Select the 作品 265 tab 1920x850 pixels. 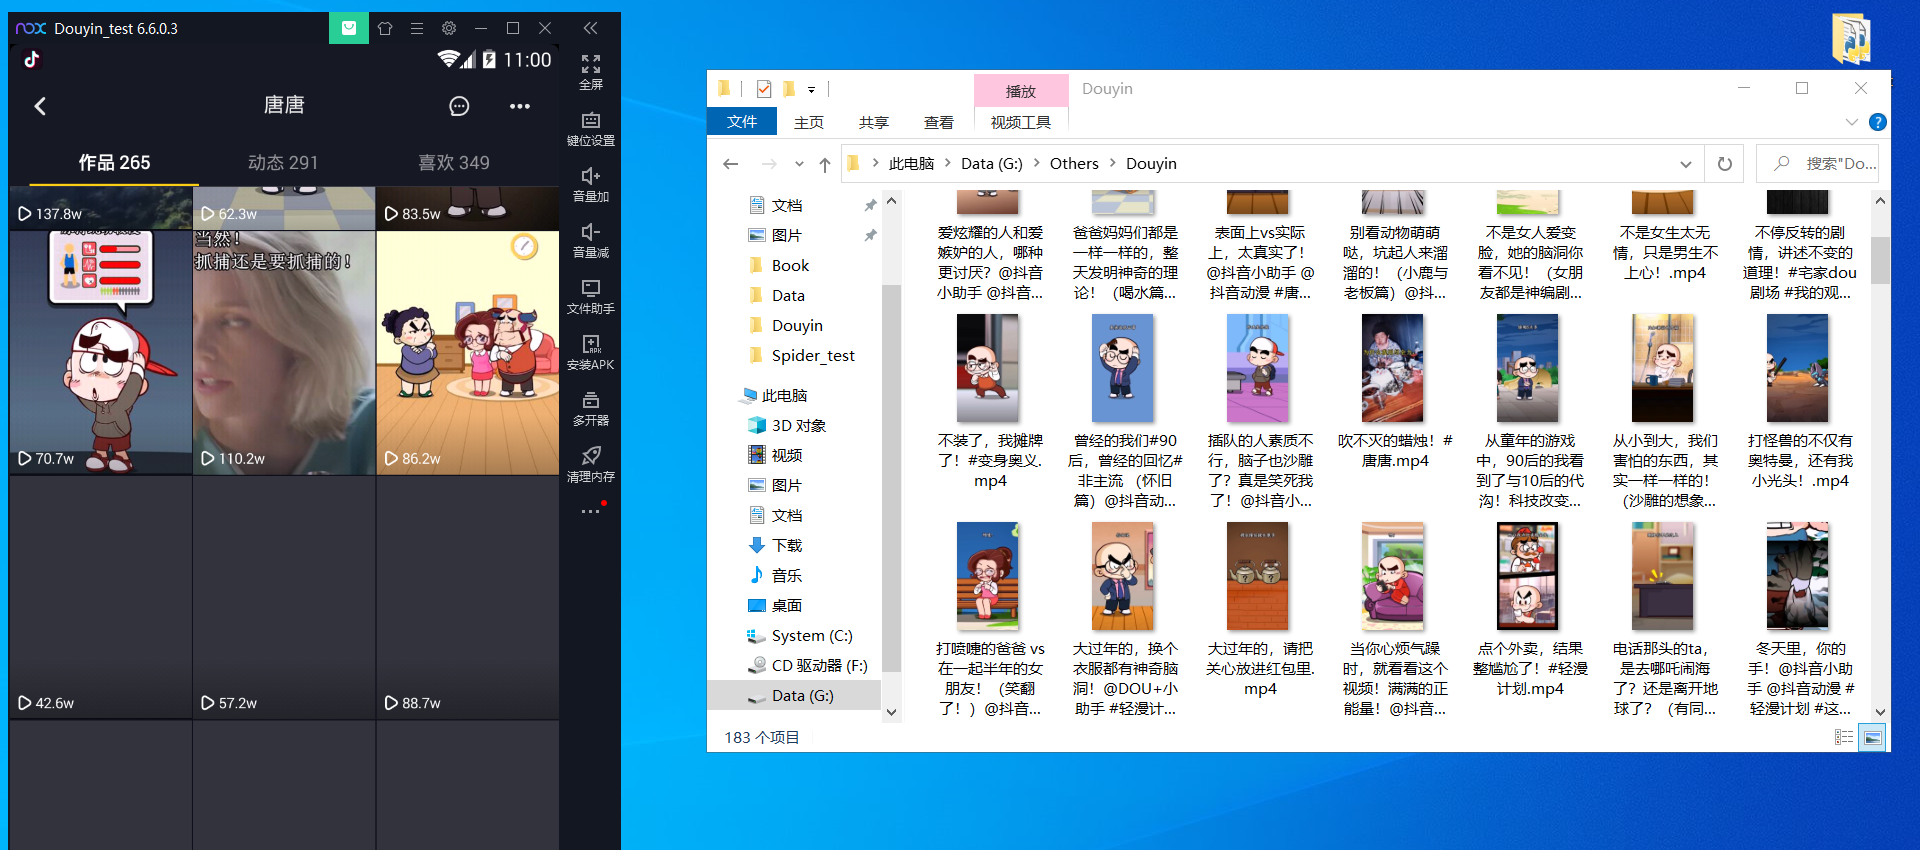coord(114,162)
